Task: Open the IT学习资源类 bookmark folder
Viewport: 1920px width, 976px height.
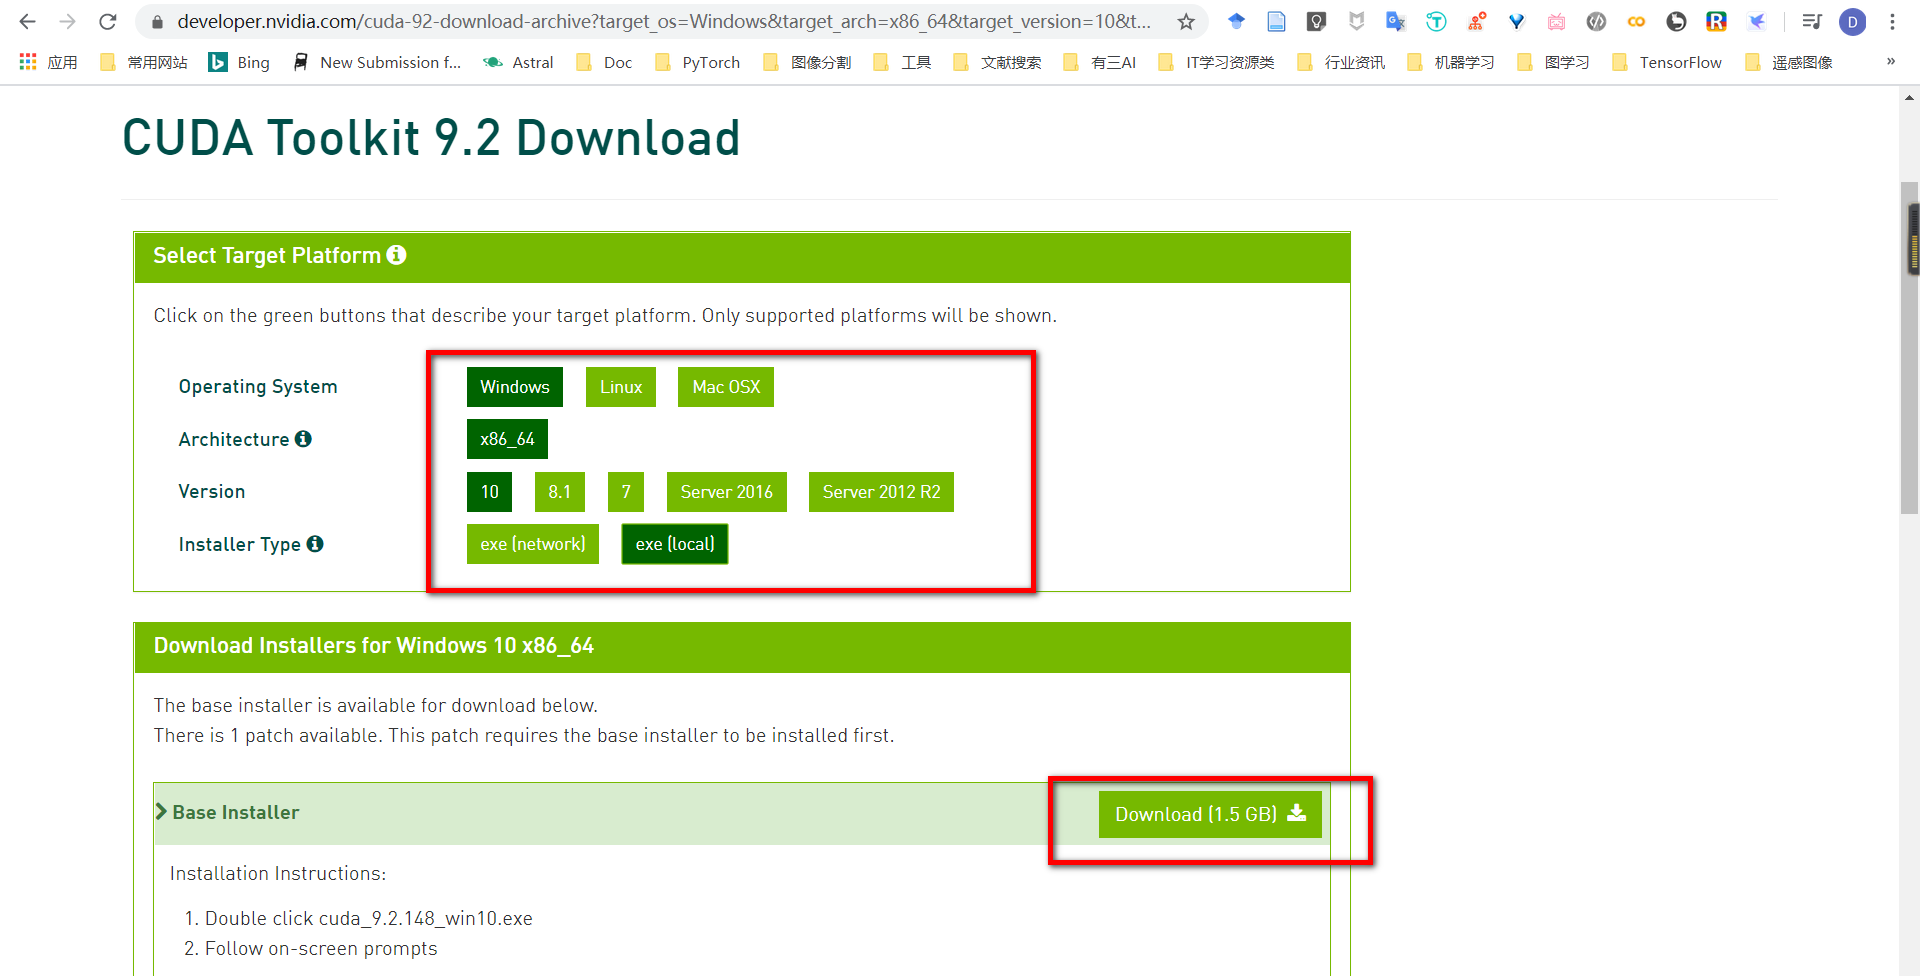Action: pyautogui.click(x=1216, y=62)
